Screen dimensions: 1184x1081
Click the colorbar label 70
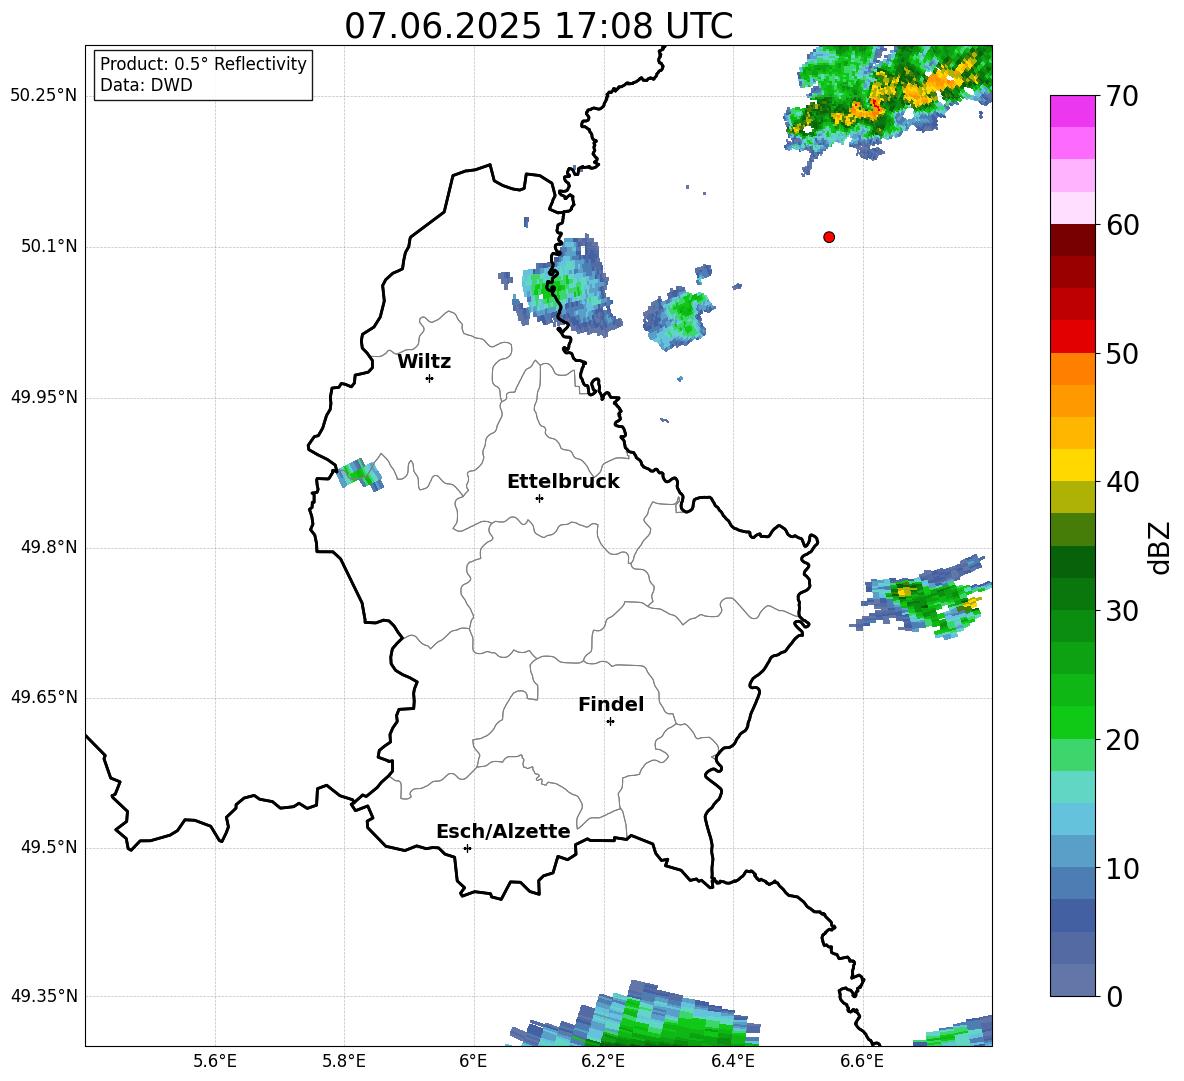[1122, 96]
